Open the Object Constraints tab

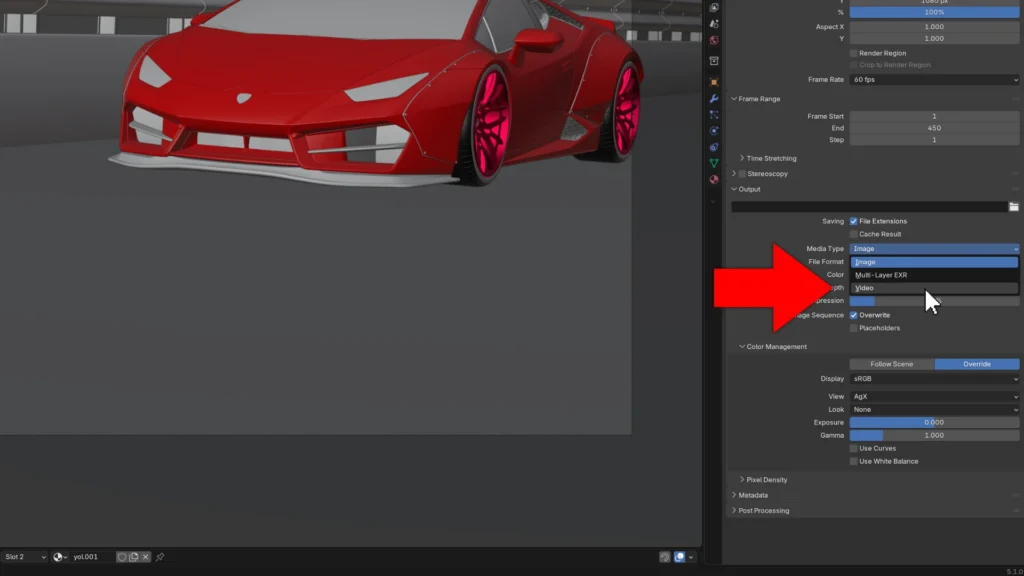click(714, 147)
